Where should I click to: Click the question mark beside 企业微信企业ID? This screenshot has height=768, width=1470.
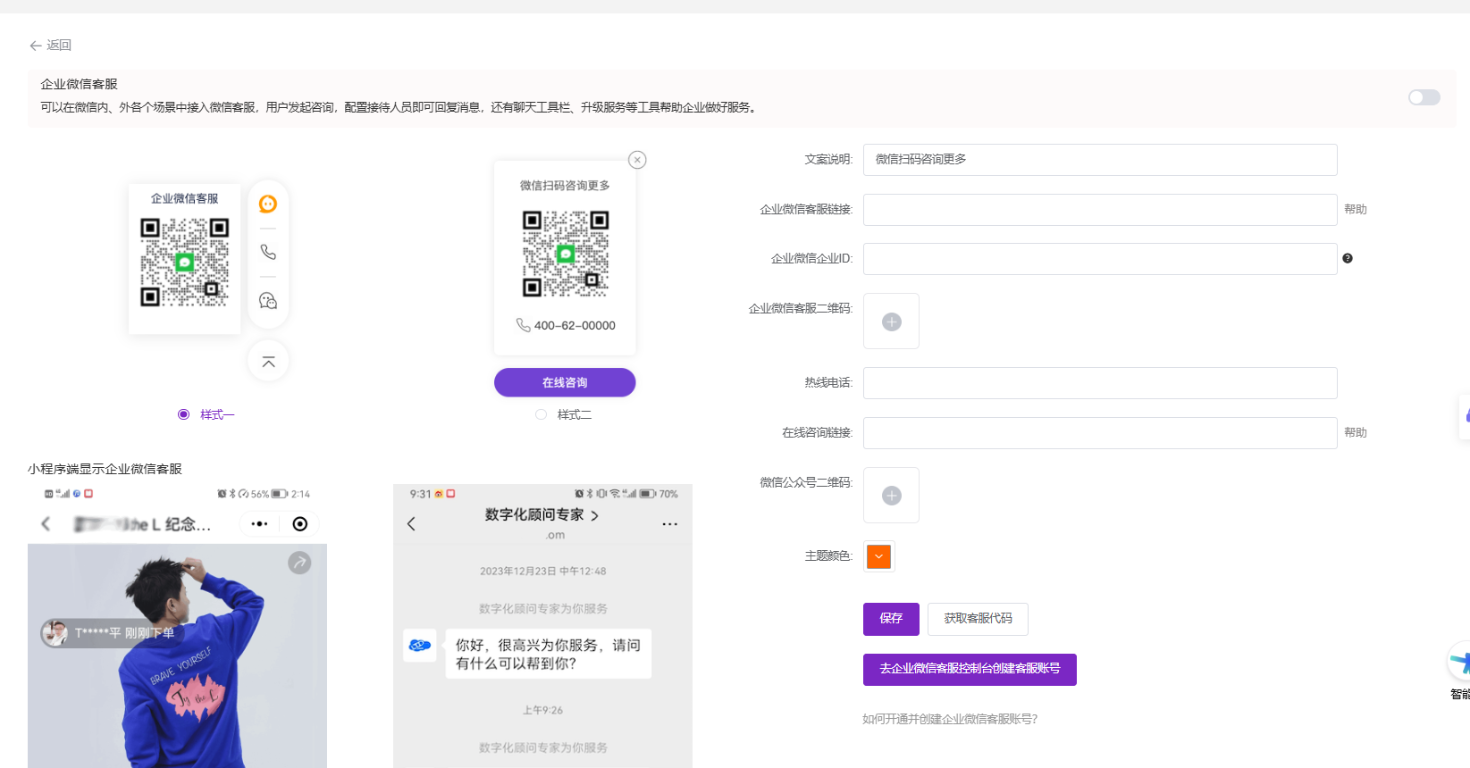click(x=1347, y=258)
